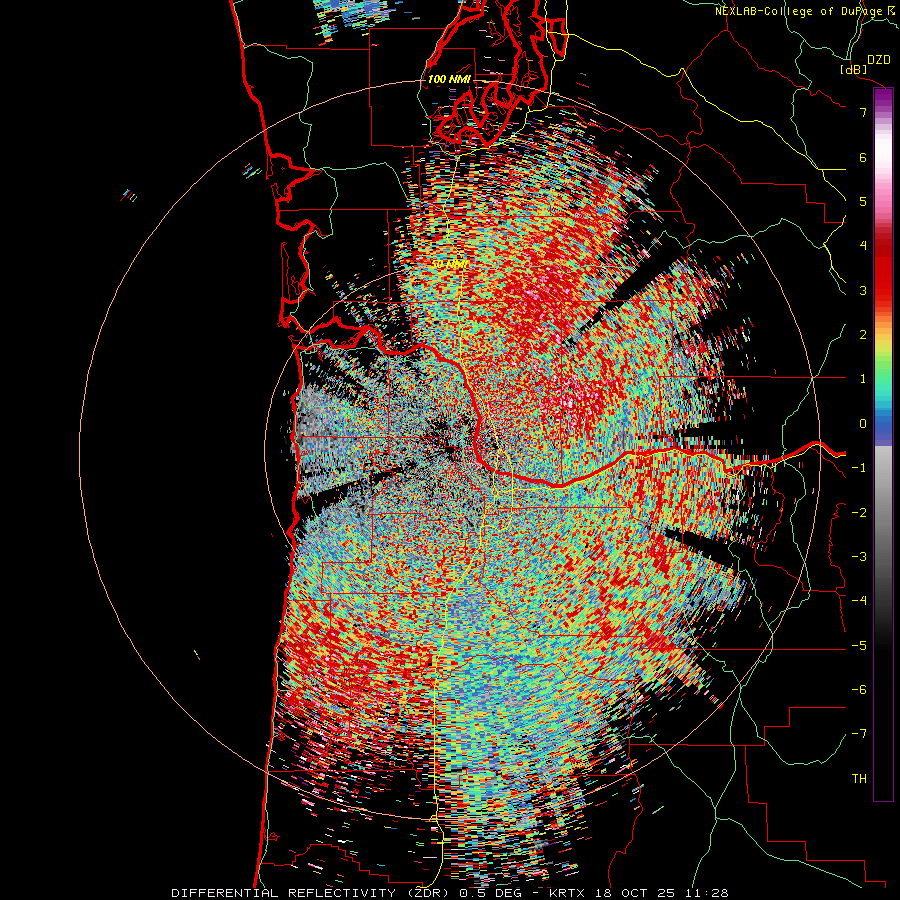Click the 6 dB scale label
The height and width of the screenshot is (900, 900).
pyautogui.click(x=863, y=157)
